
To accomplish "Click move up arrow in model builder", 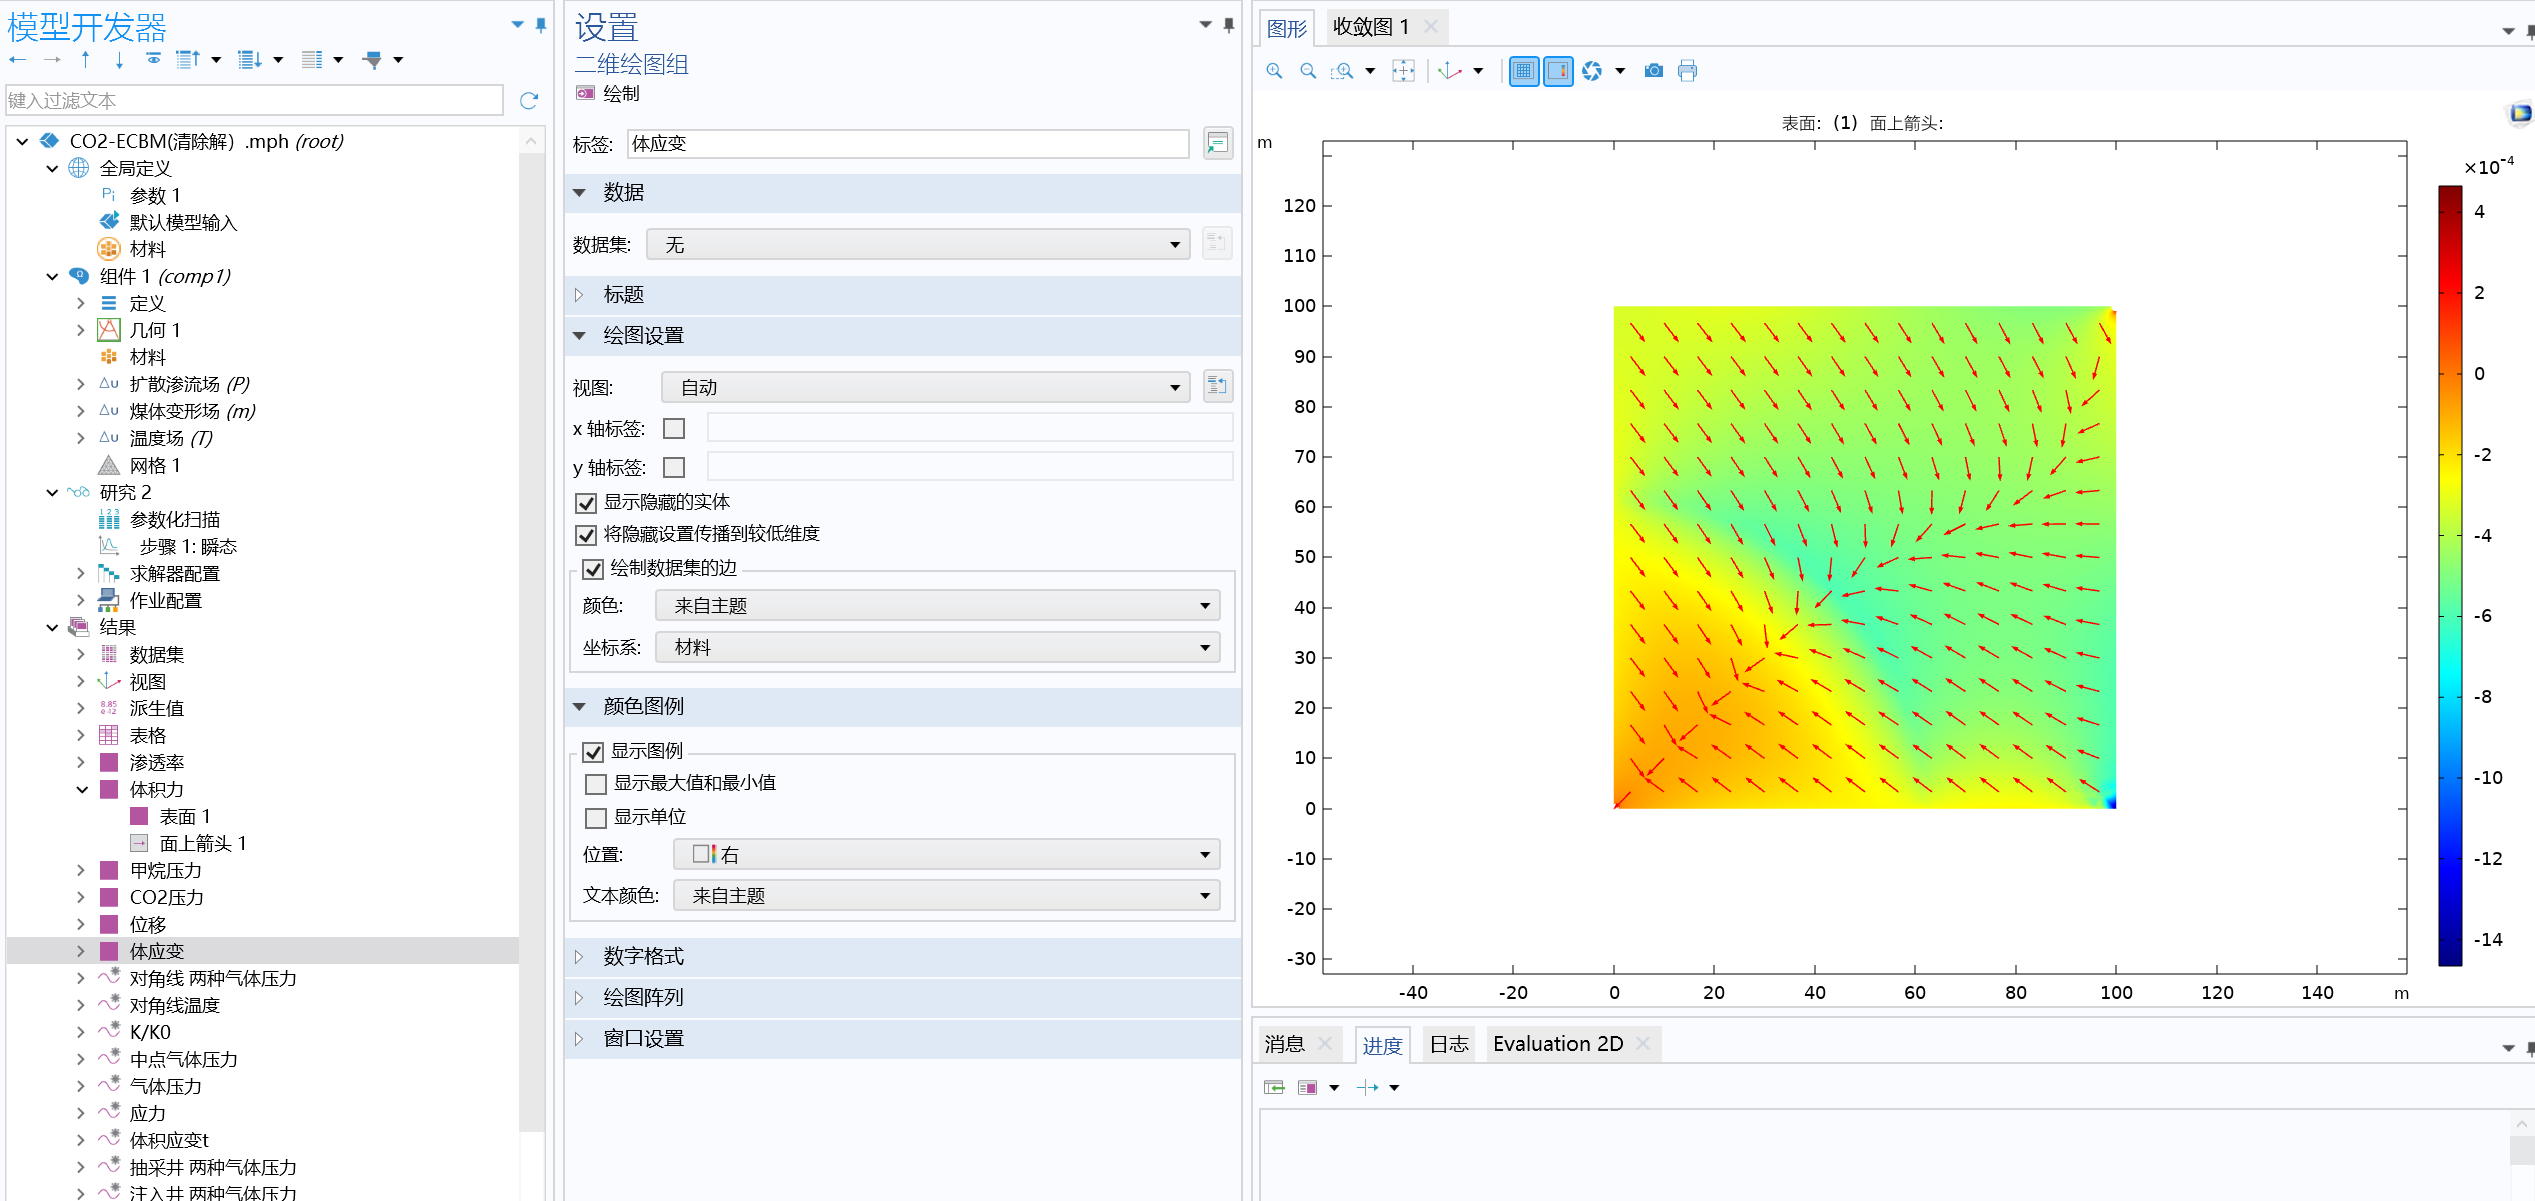I will coord(86,60).
